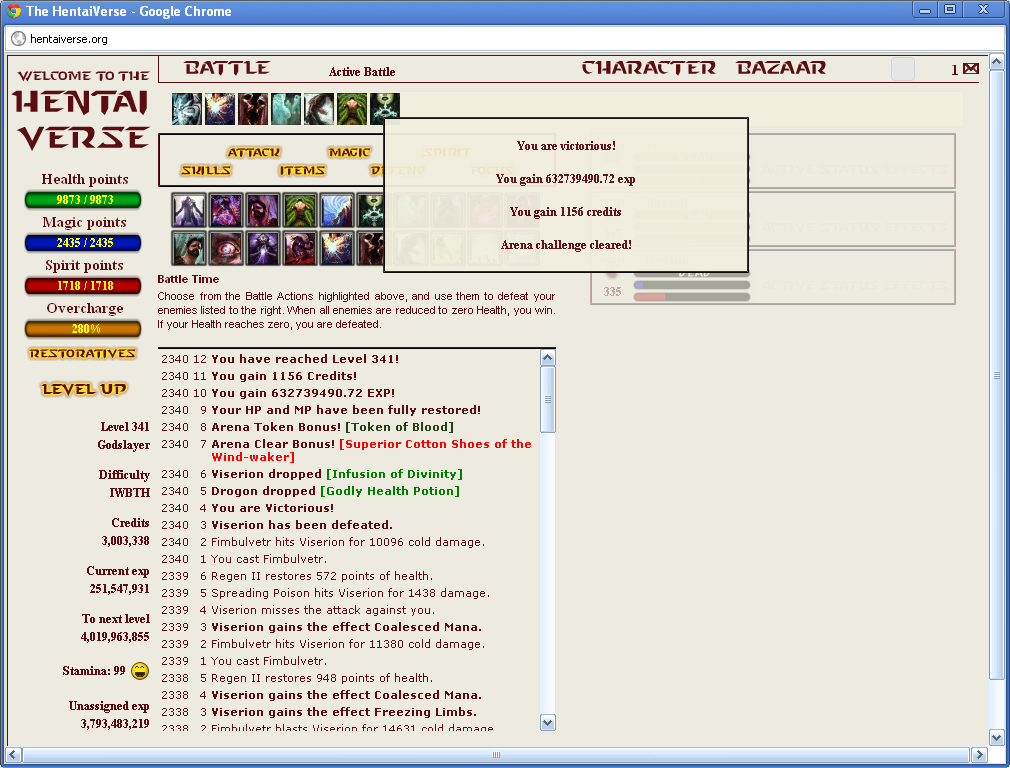
Task: Use quickbar spell with purple lightning figure
Action: point(225,210)
